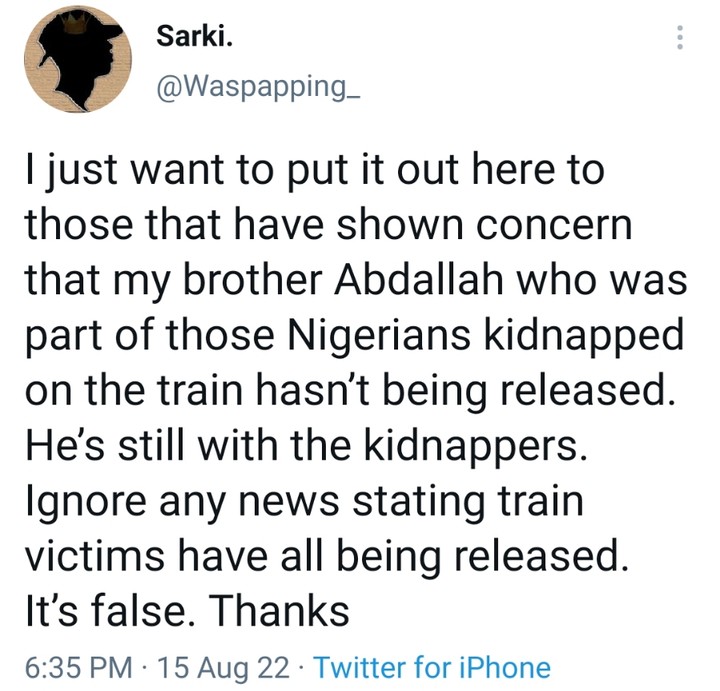This screenshot has width=720, height=691.
Task: Click the "15 Aug 22" date
Action: (228, 667)
